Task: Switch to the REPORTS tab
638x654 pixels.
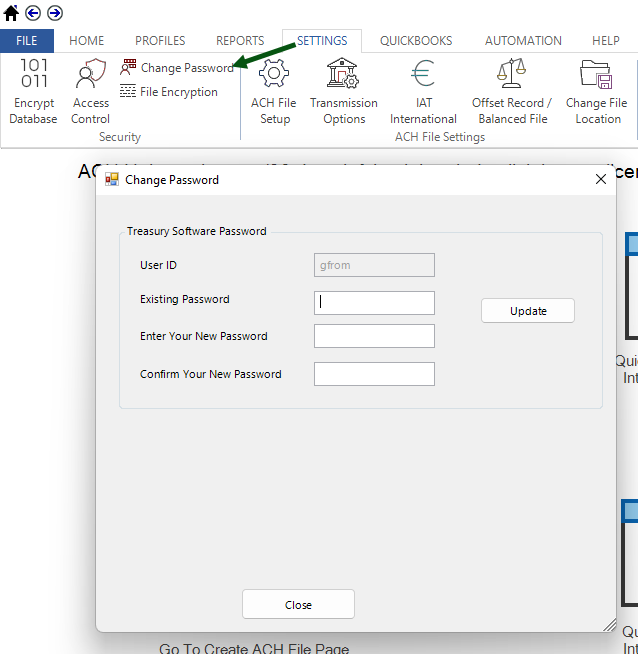Action: [240, 41]
